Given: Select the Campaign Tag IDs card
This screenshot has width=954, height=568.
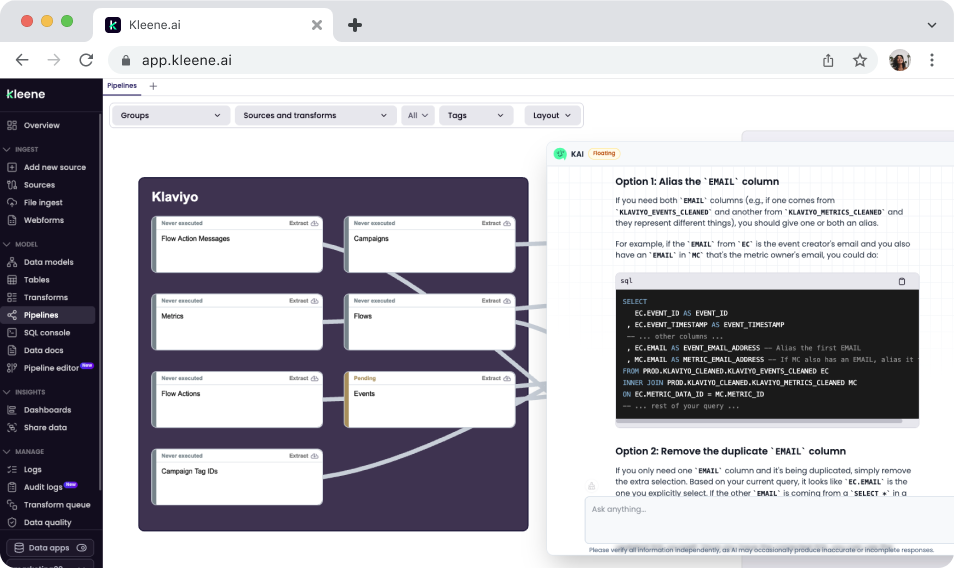Looking at the screenshot, I should pyautogui.click(x=237, y=477).
